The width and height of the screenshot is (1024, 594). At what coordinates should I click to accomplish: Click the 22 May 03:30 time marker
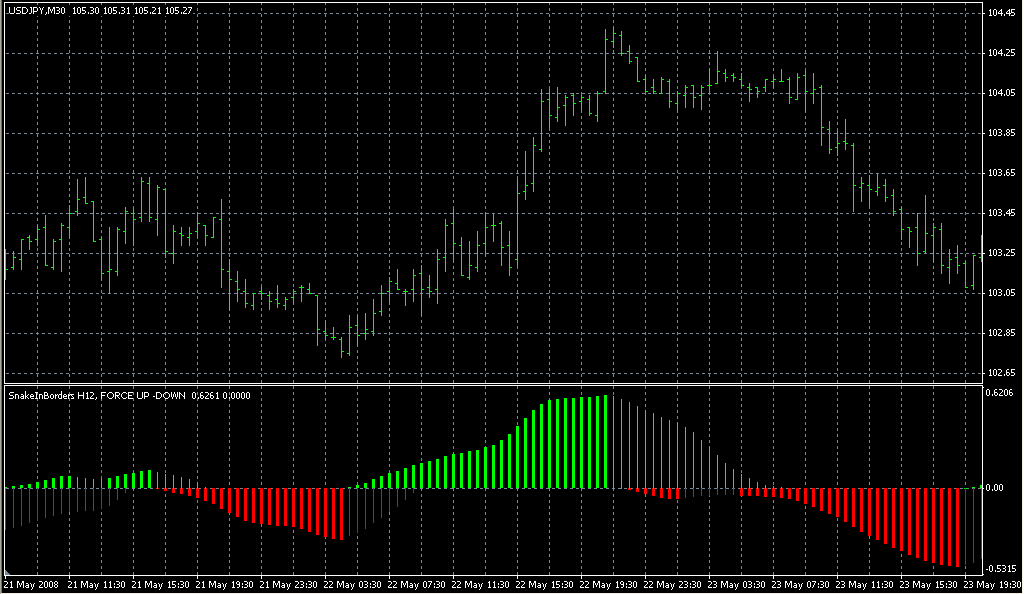[x=354, y=584]
